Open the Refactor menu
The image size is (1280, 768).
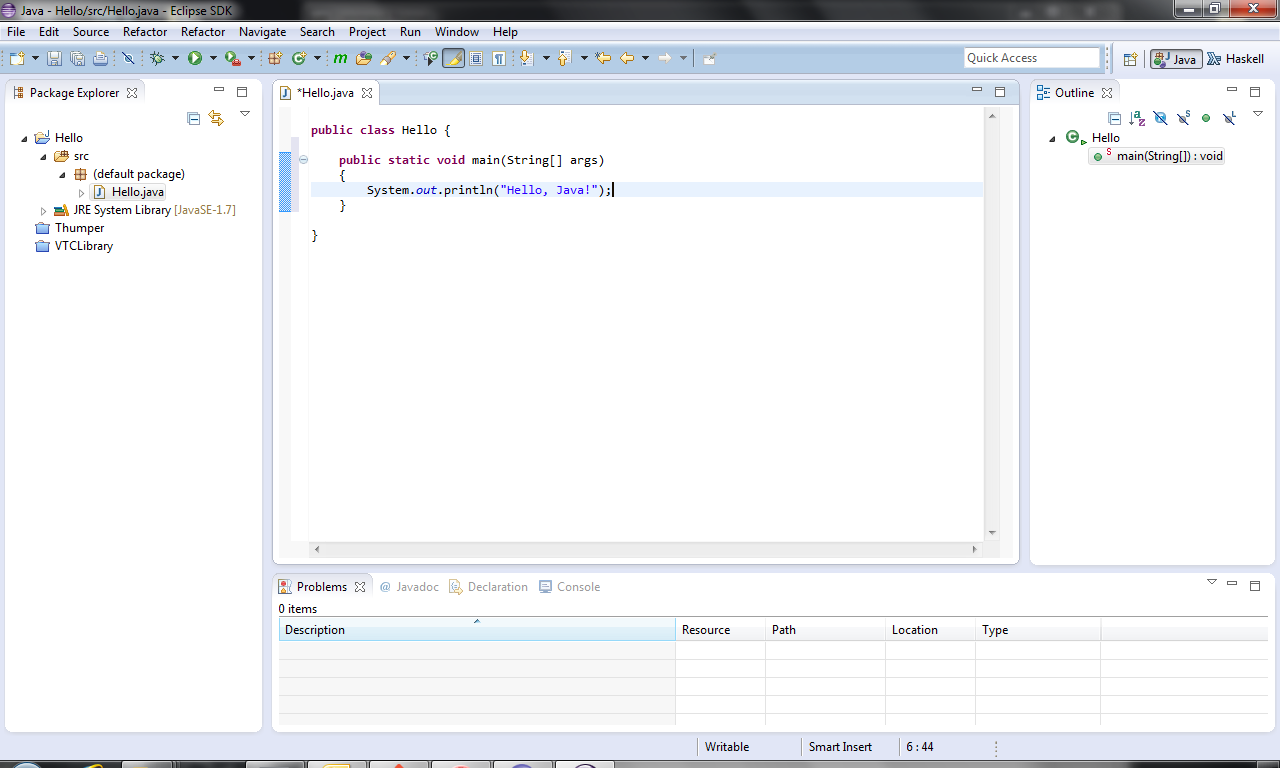[x=145, y=32]
